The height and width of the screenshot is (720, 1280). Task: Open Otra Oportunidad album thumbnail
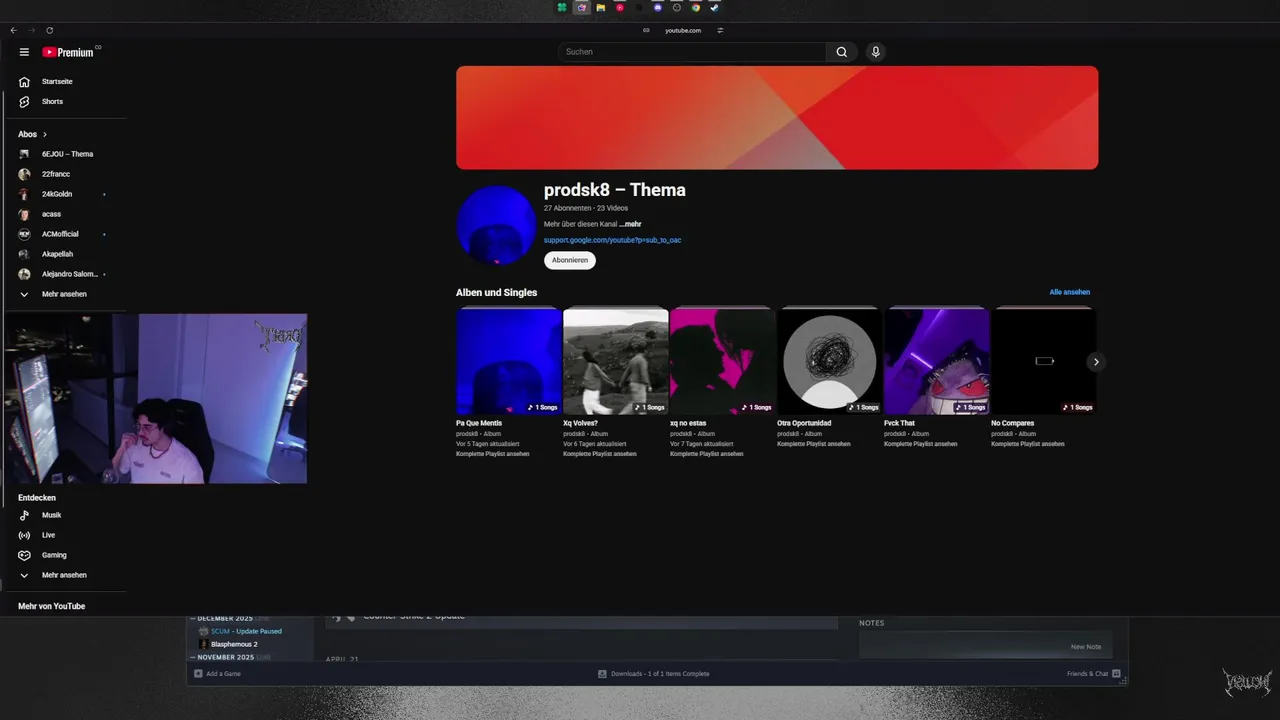point(830,361)
